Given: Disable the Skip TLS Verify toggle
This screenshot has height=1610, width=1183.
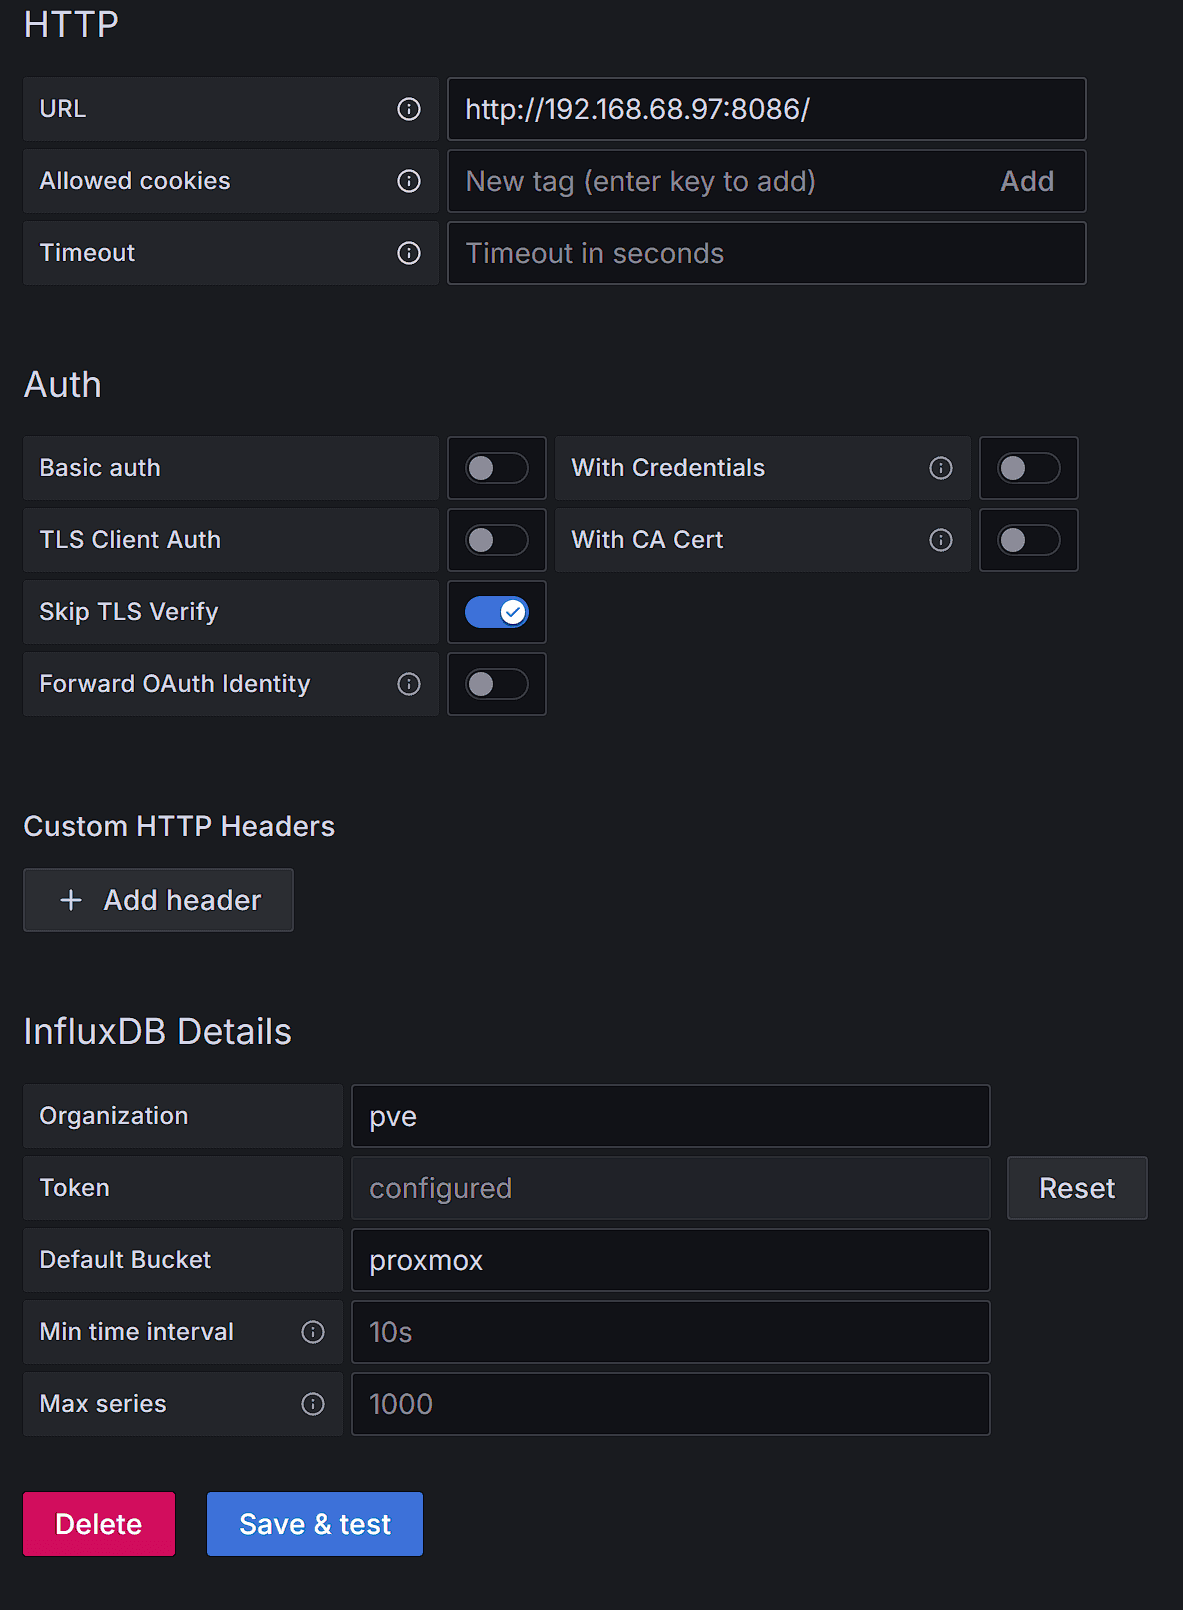Looking at the screenshot, I should point(497,612).
